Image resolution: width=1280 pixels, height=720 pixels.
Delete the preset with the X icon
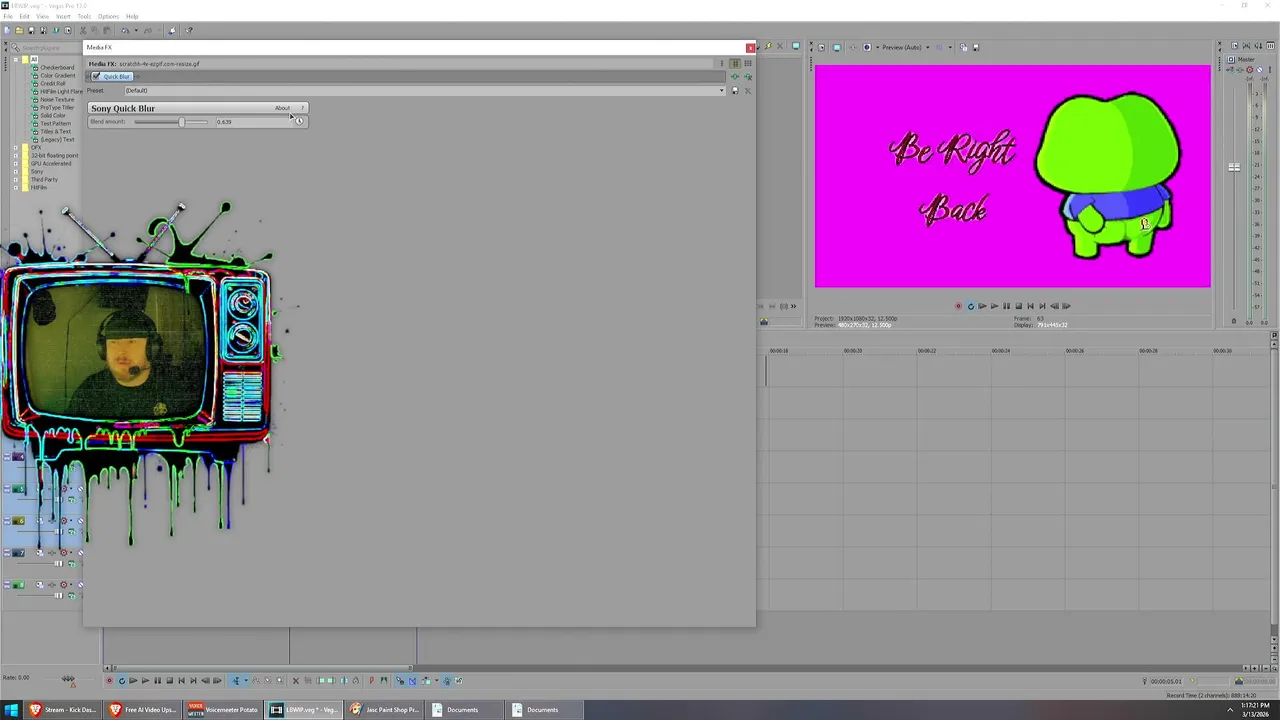747,91
